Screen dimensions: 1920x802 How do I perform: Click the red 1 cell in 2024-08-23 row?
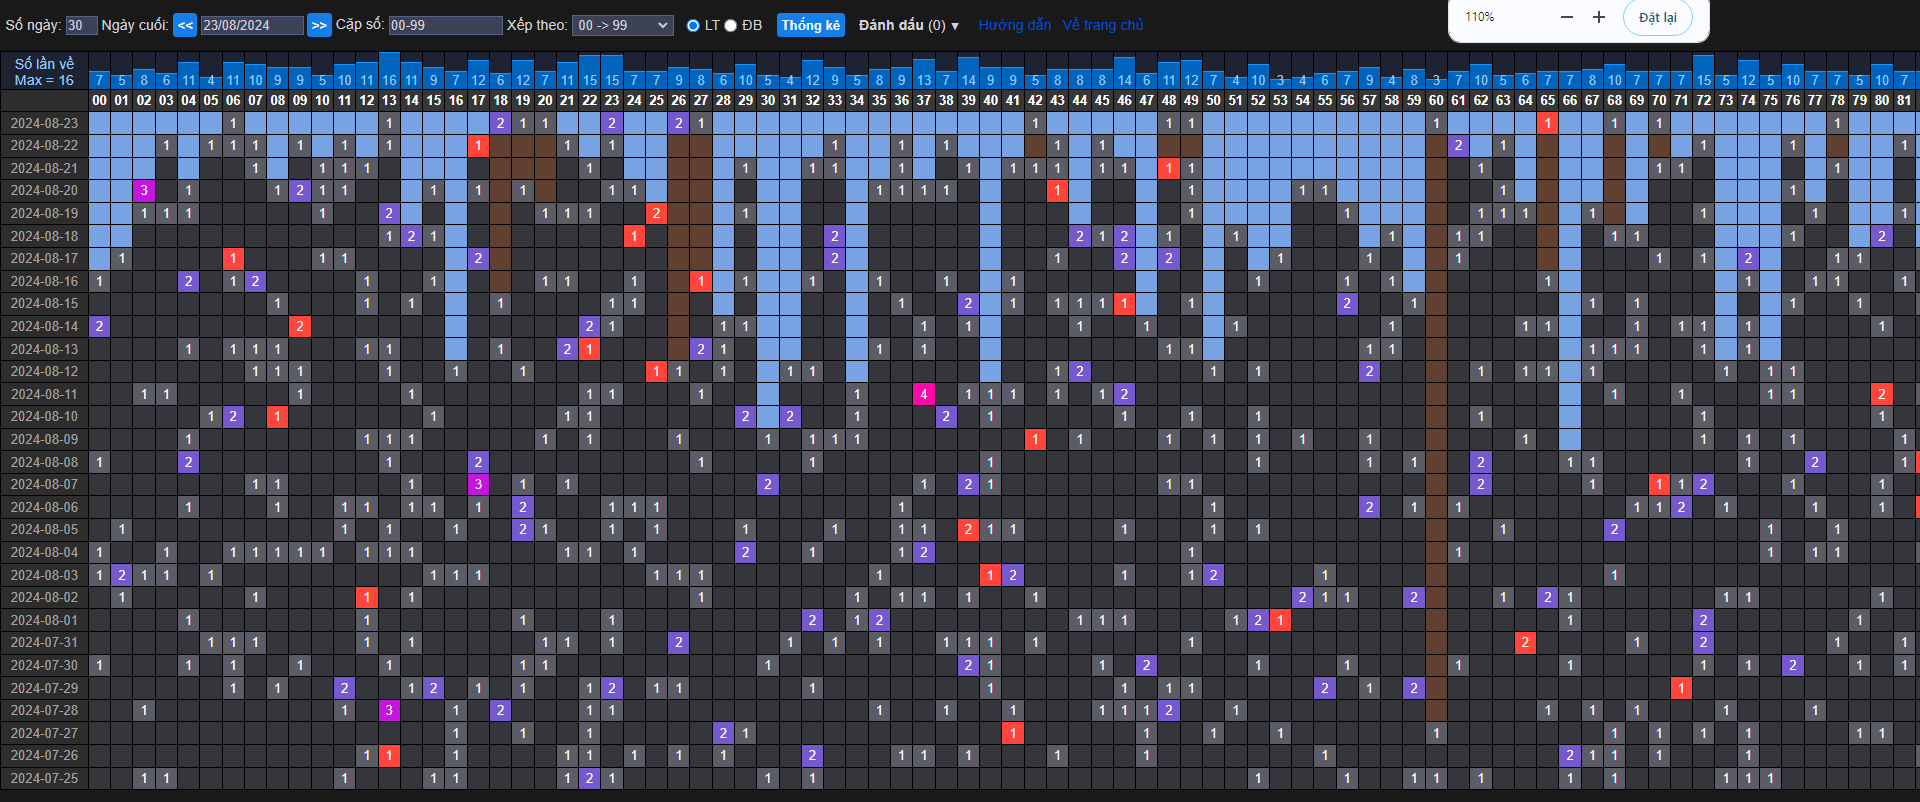coord(1548,123)
